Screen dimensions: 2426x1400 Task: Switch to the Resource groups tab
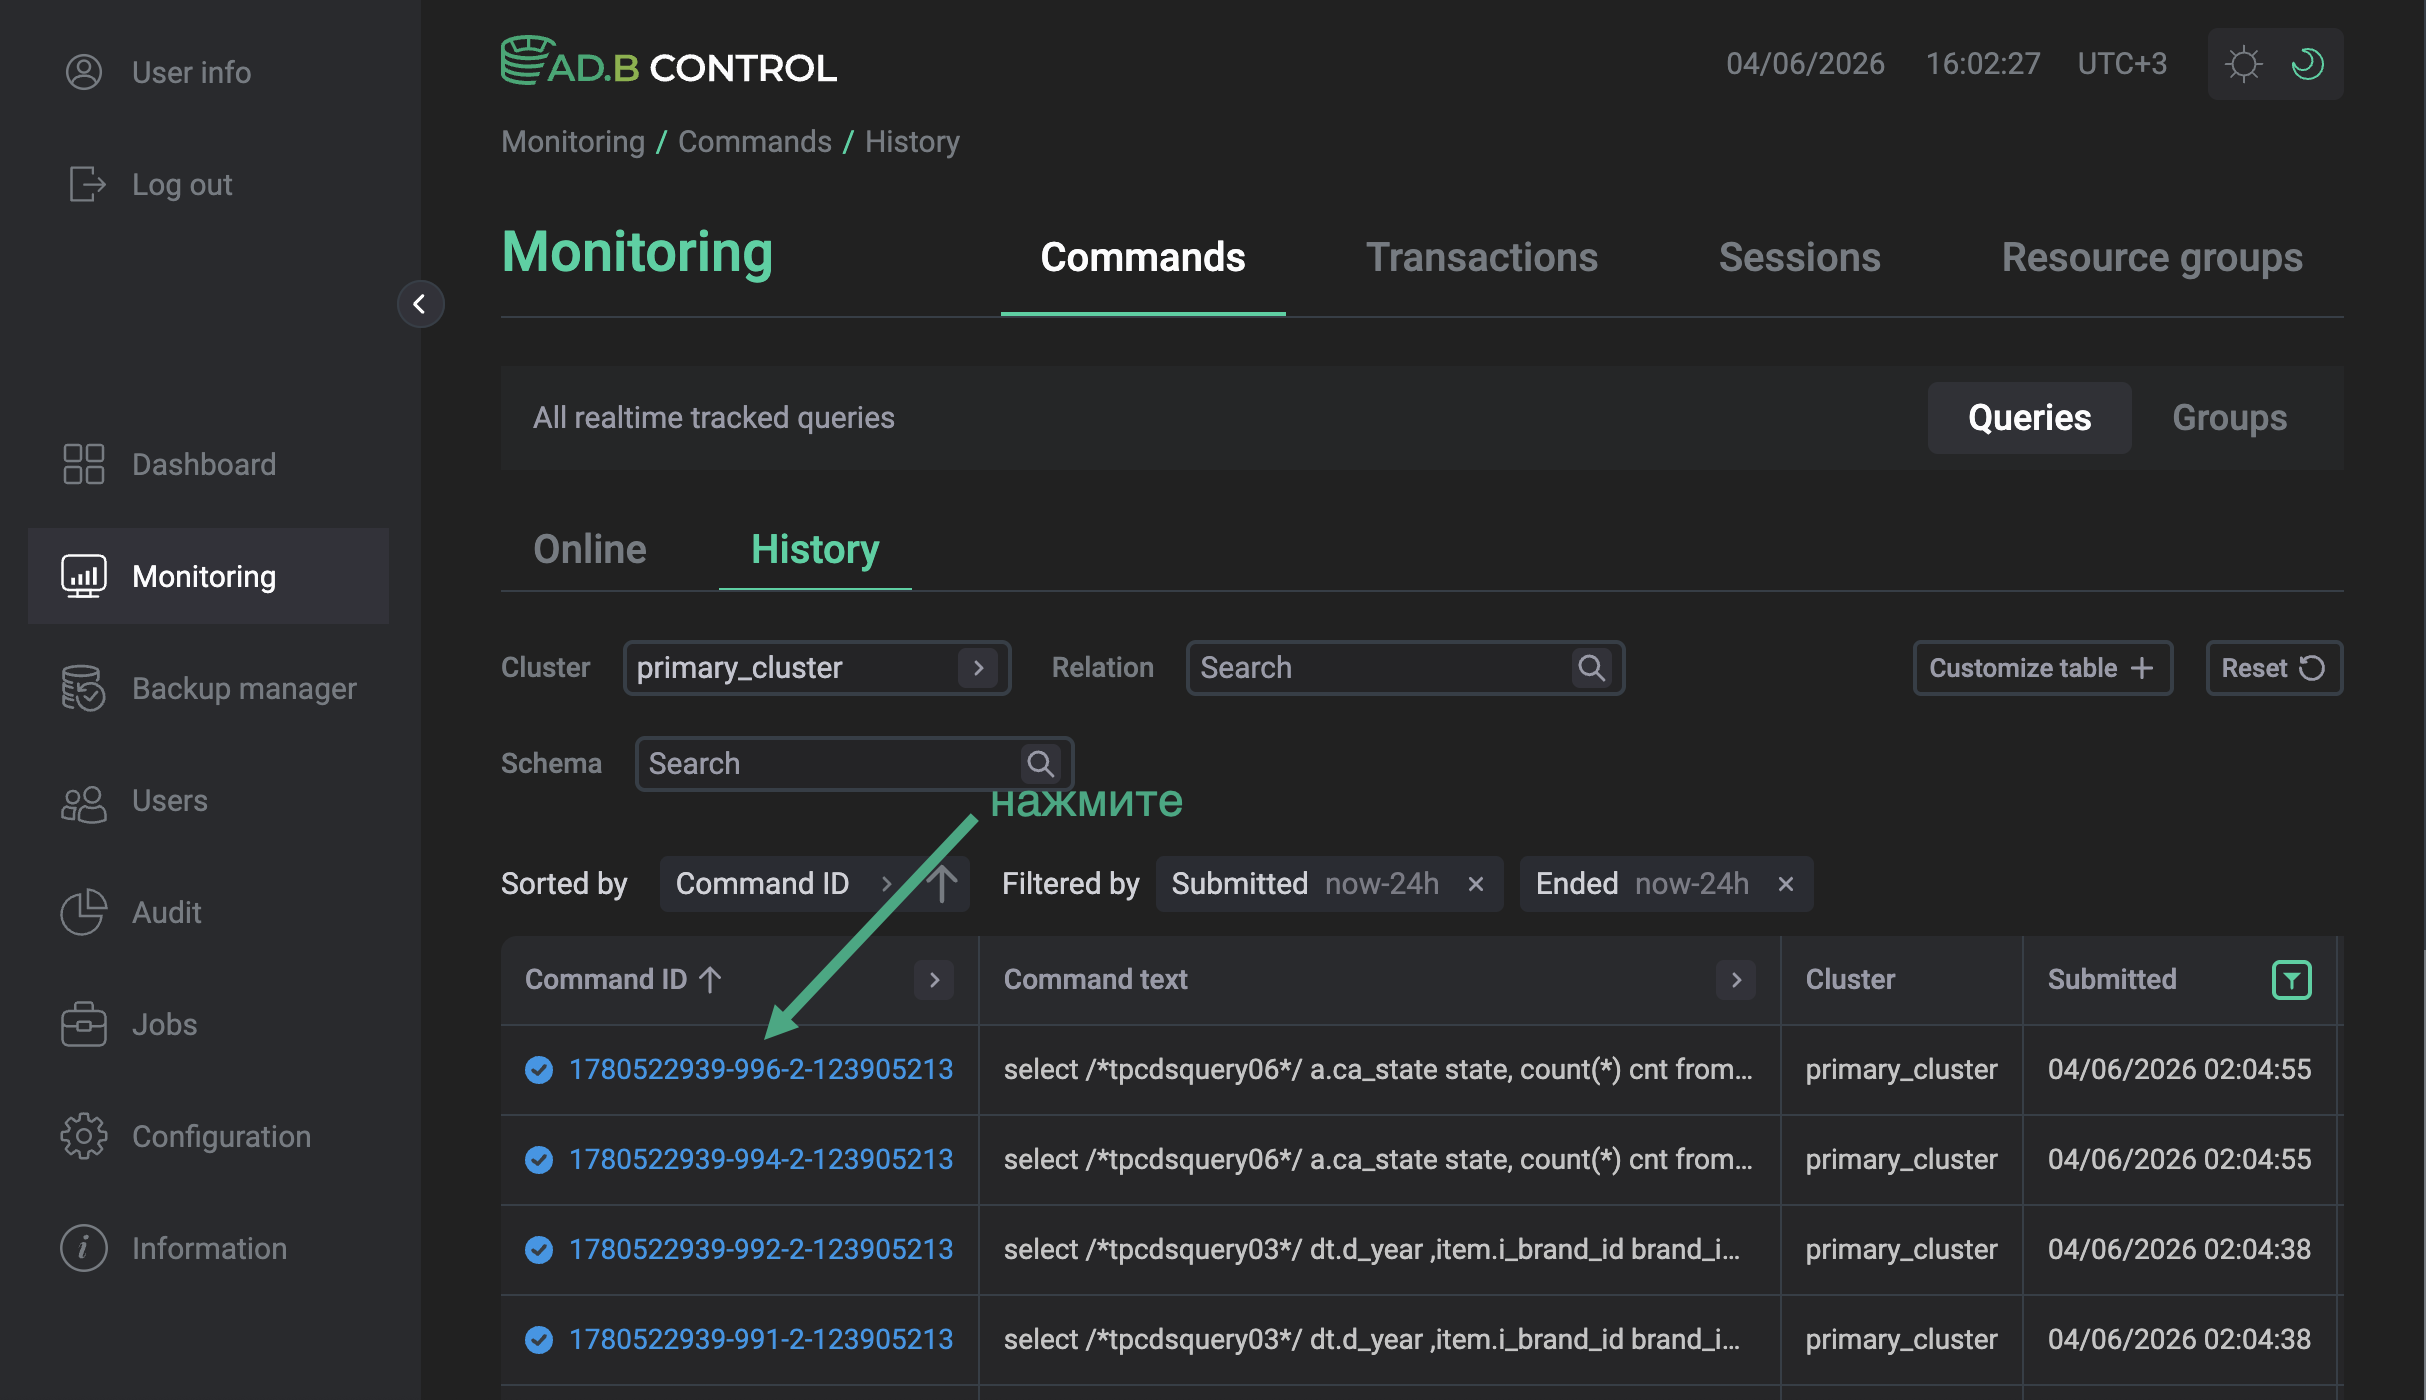pos(2152,258)
